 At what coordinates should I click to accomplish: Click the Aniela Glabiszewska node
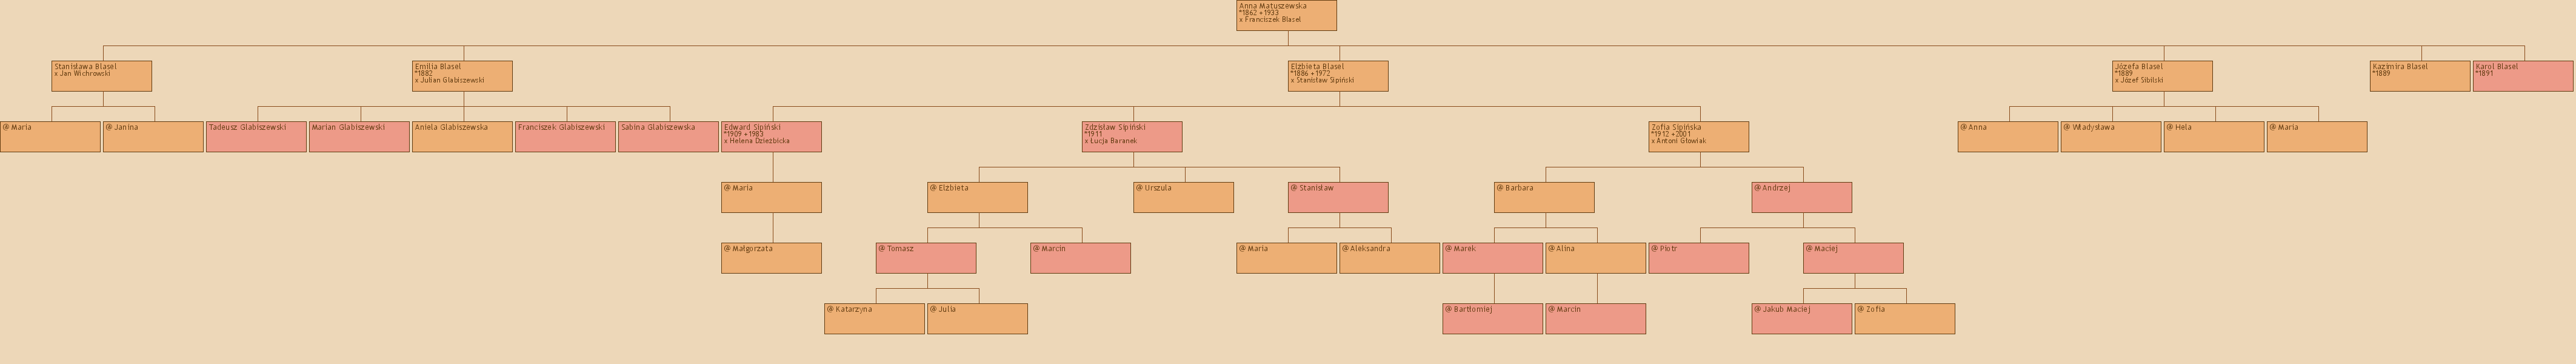coord(462,137)
